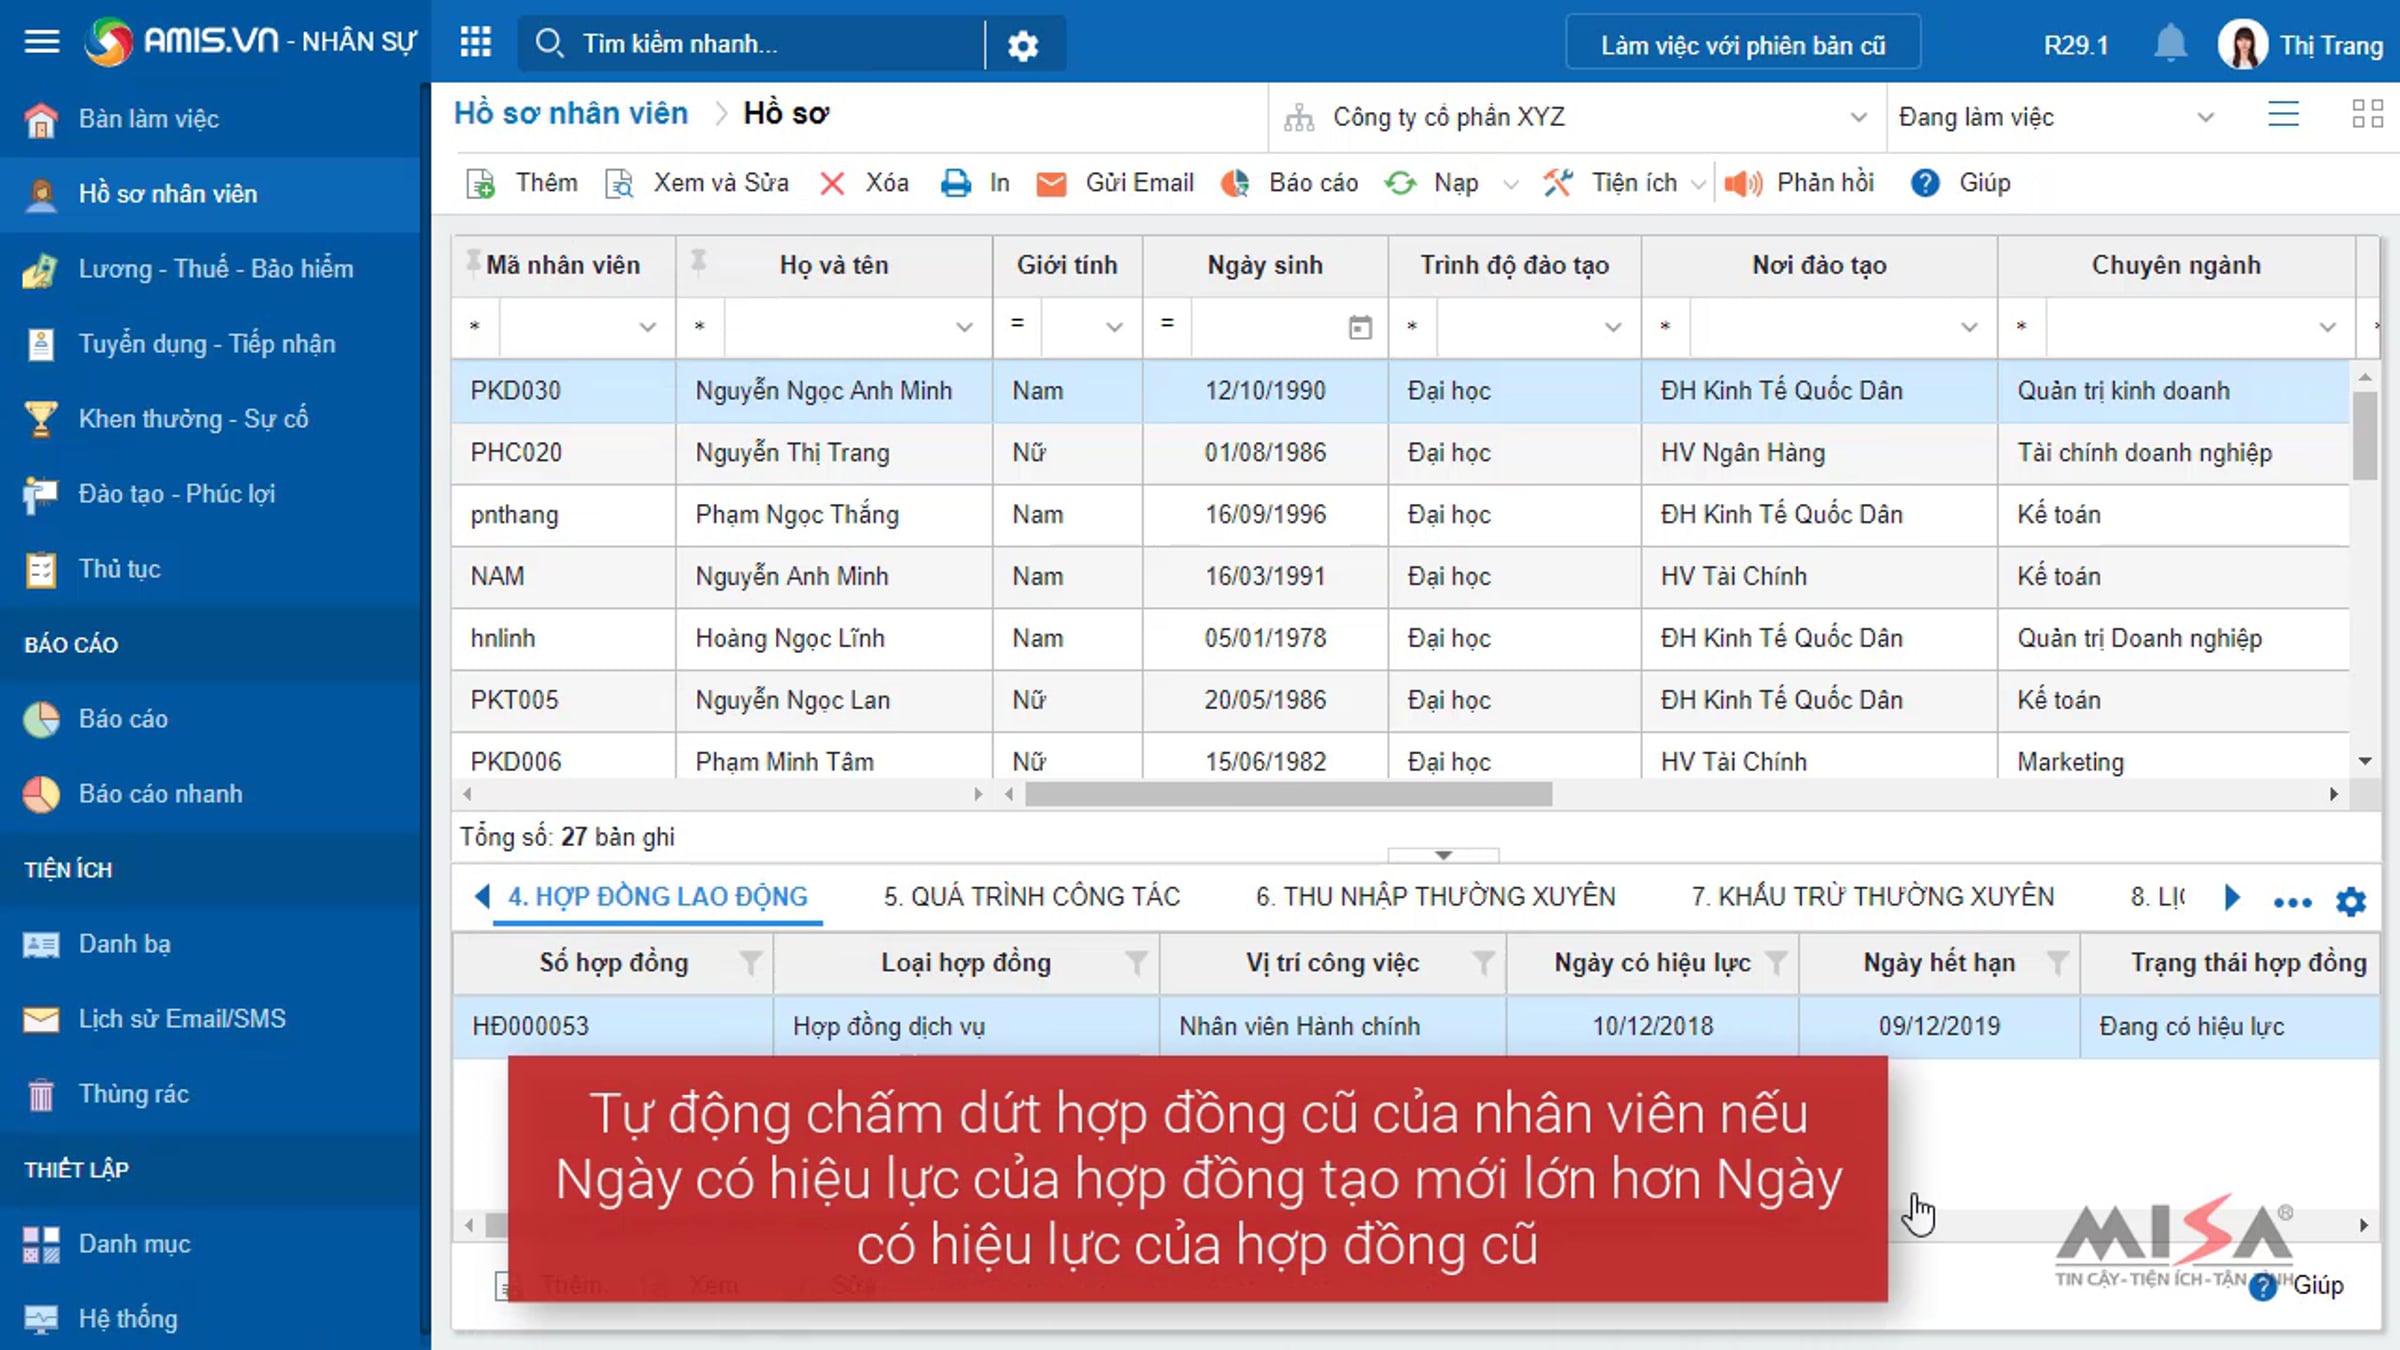Switch to 5. QUÁ TRÌNH CÔNG TÁC tab
Viewport: 2400px width, 1350px height.
click(1031, 896)
